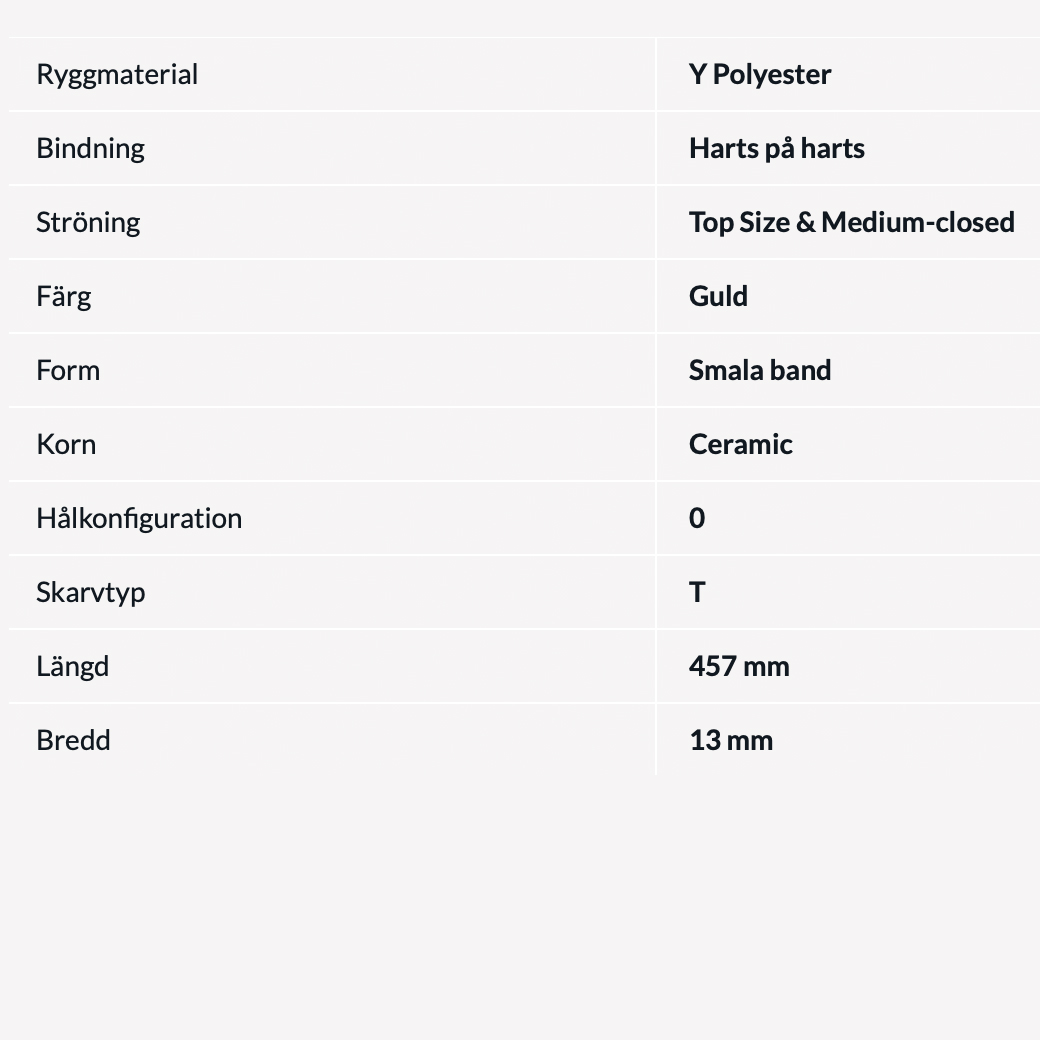
Task: Click the Bindning label
Action: click(x=90, y=148)
